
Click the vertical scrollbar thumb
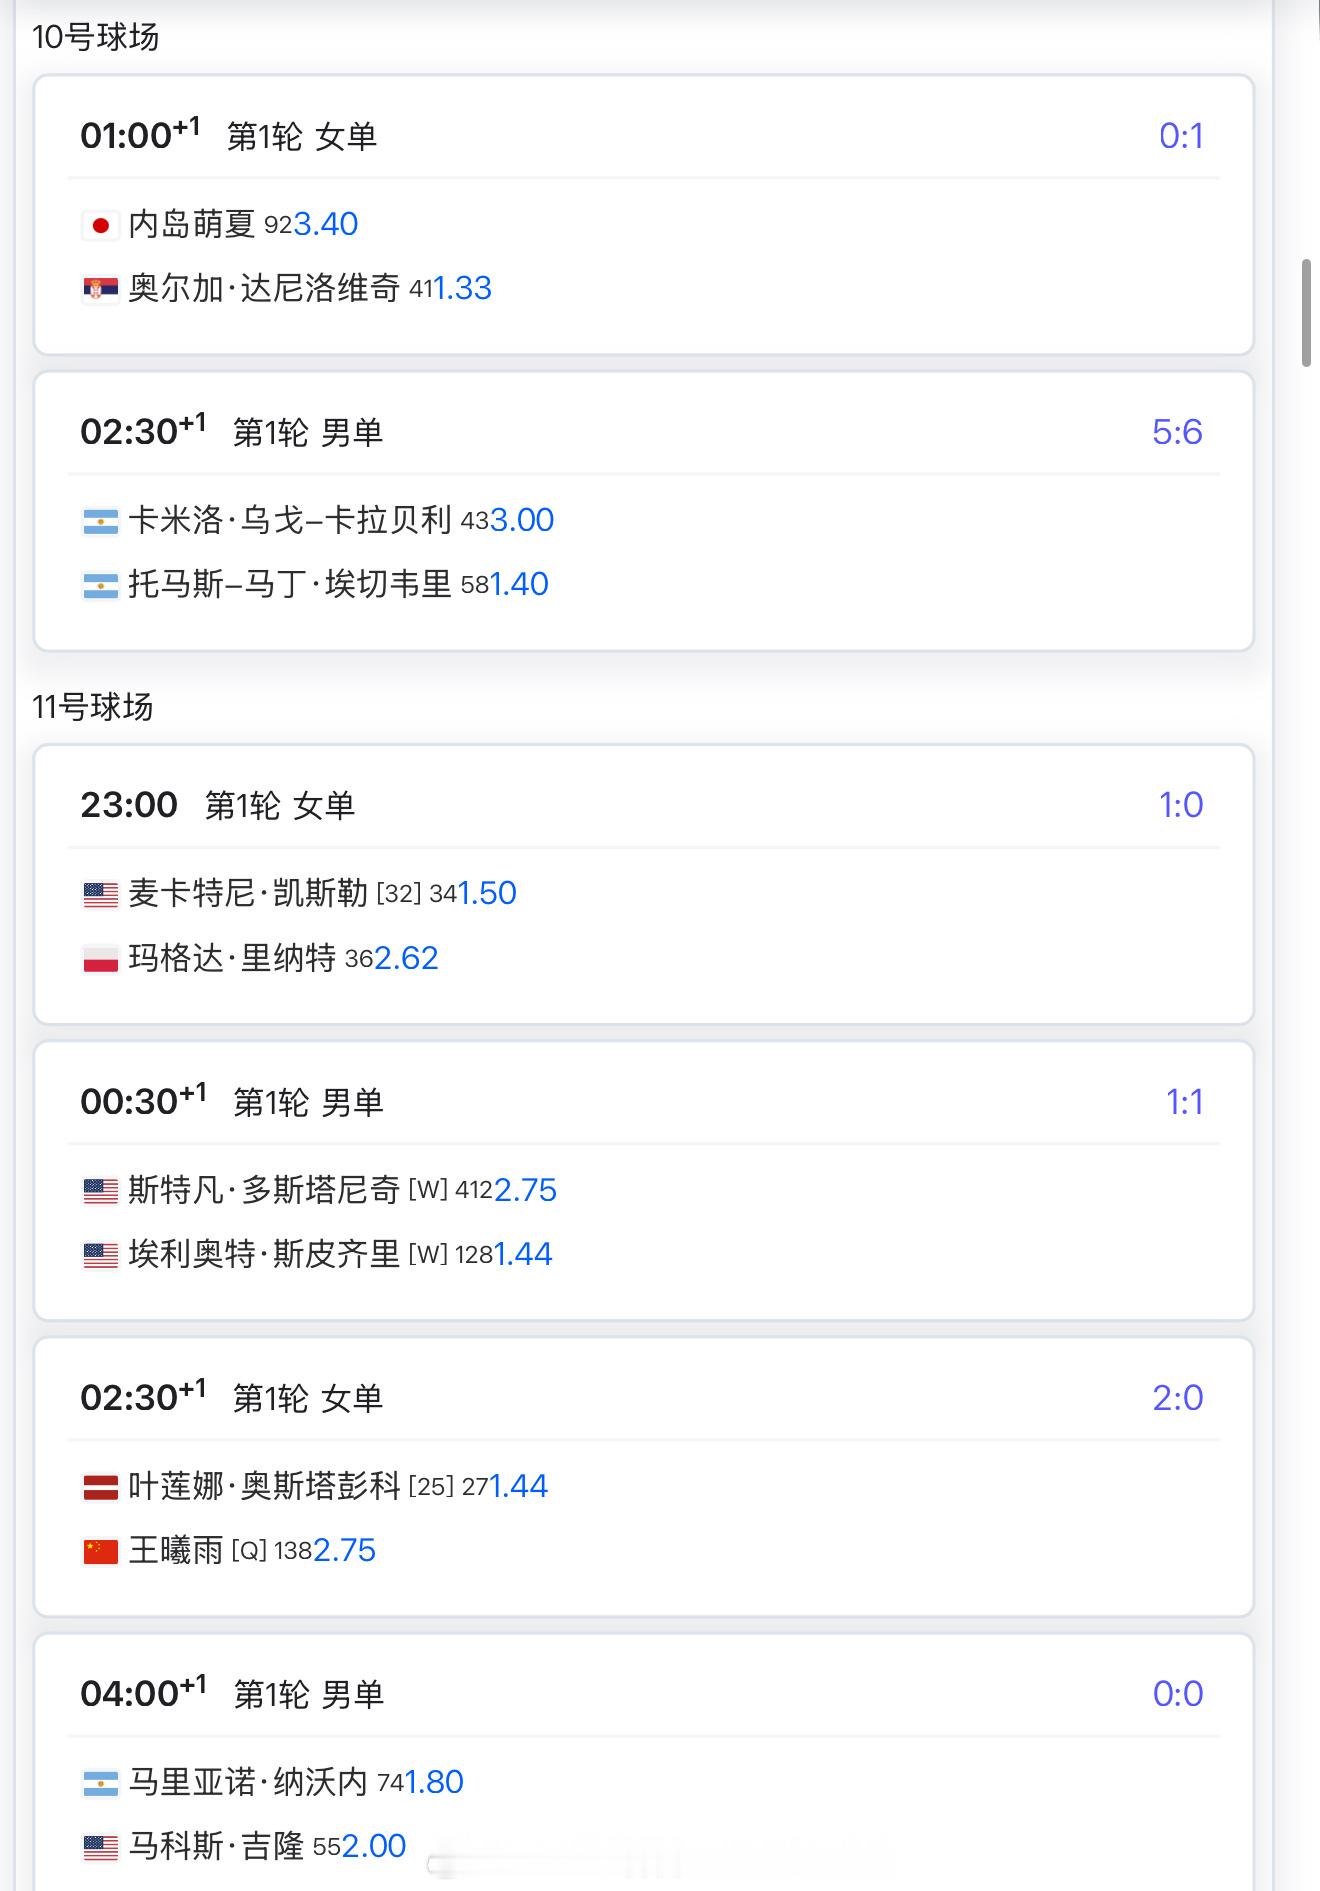[1306, 313]
